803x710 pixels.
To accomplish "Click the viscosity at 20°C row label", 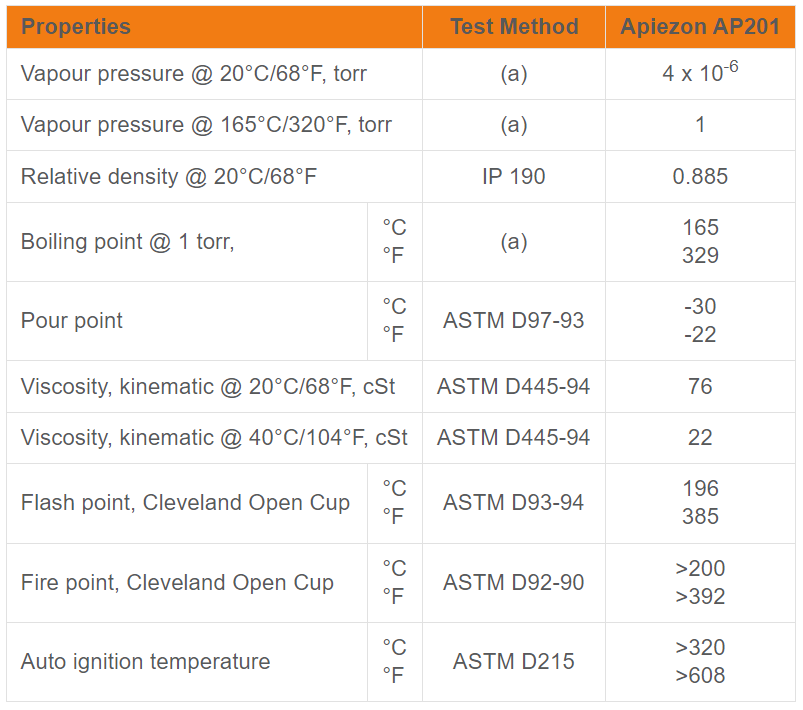I will (x=208, y=386).
